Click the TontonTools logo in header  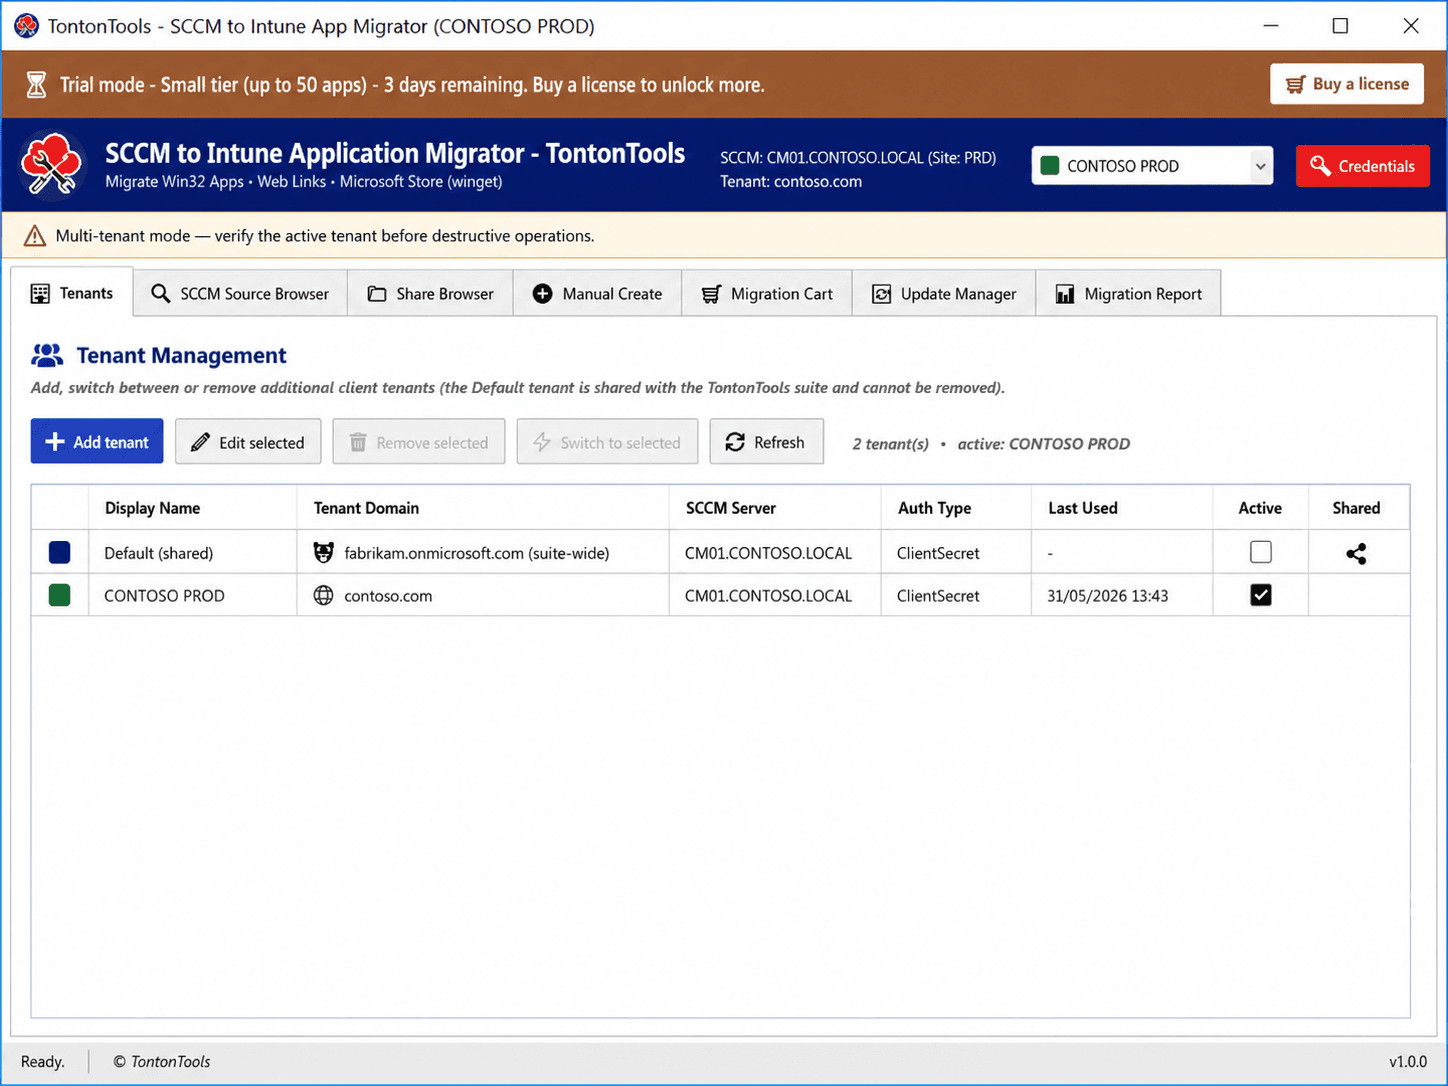(52, 164)
